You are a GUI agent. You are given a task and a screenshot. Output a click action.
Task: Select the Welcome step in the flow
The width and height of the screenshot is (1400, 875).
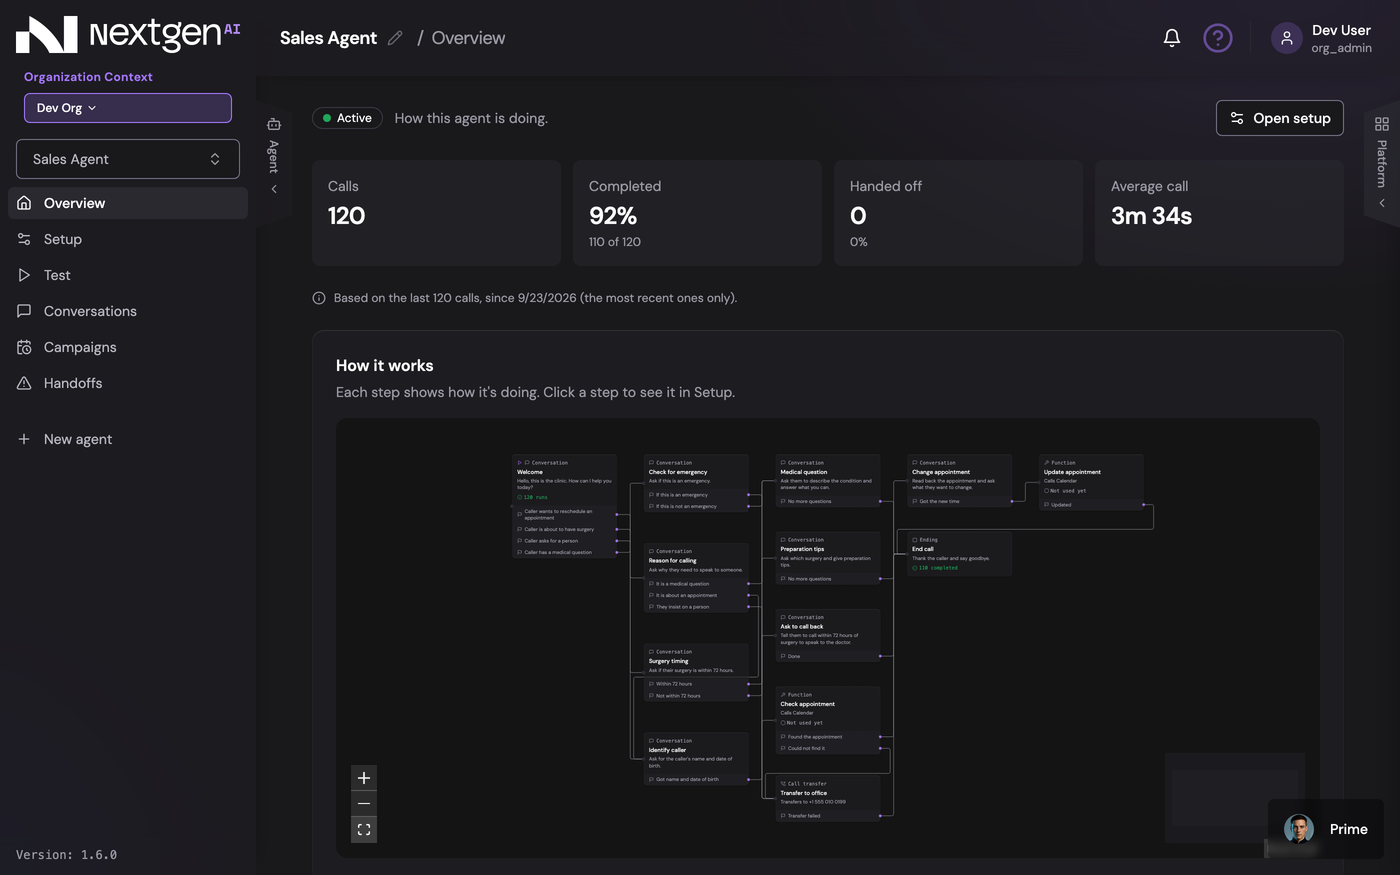click(x=565, y=507)
